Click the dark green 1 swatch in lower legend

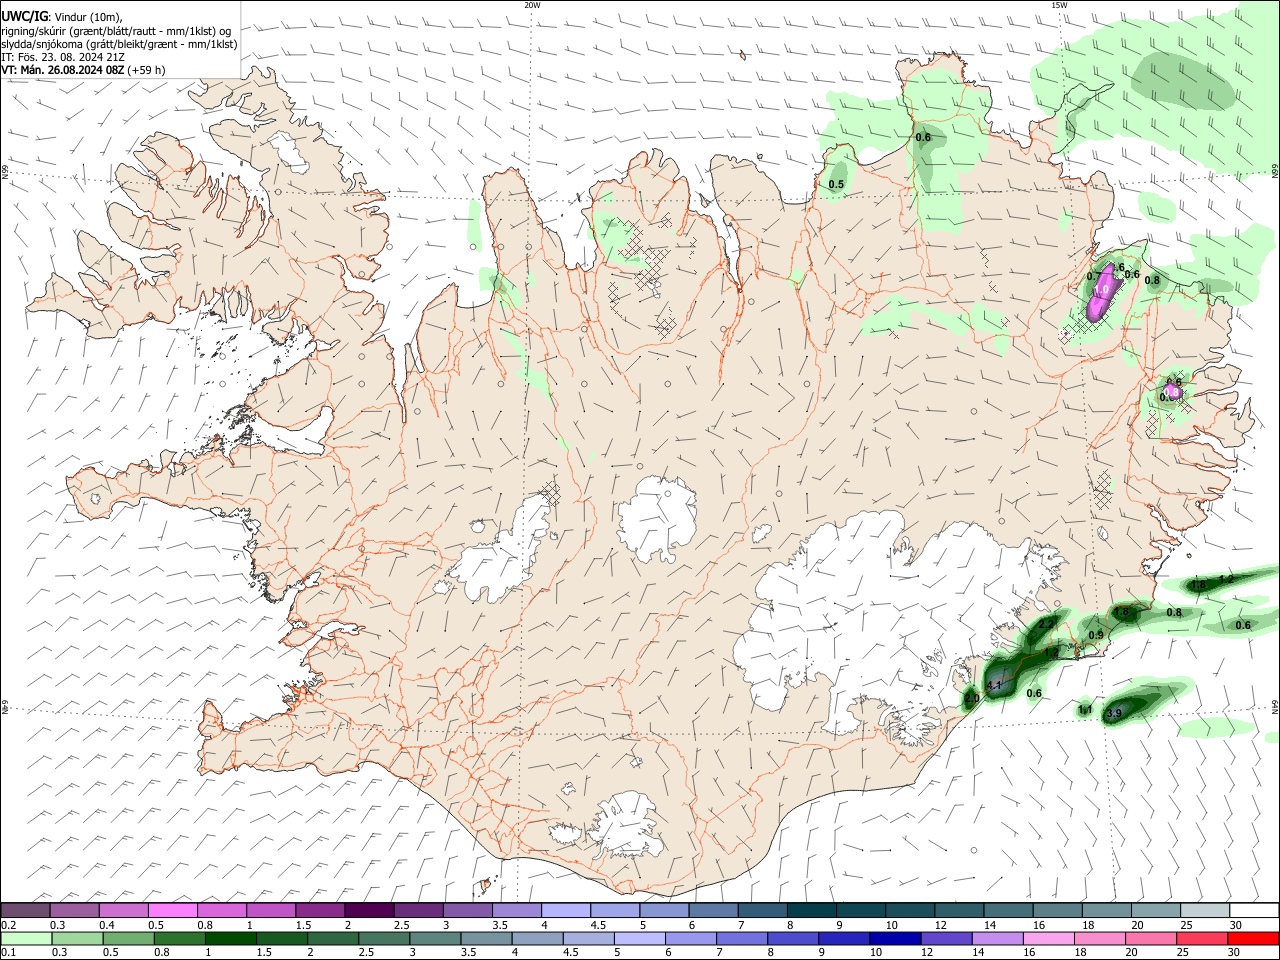click(232, 938)
